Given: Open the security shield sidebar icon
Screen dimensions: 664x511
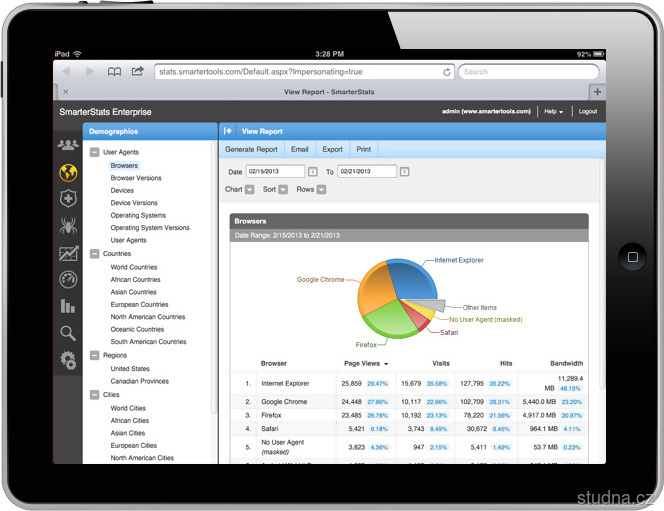Looking at the screenshot, I should (68, 199).
